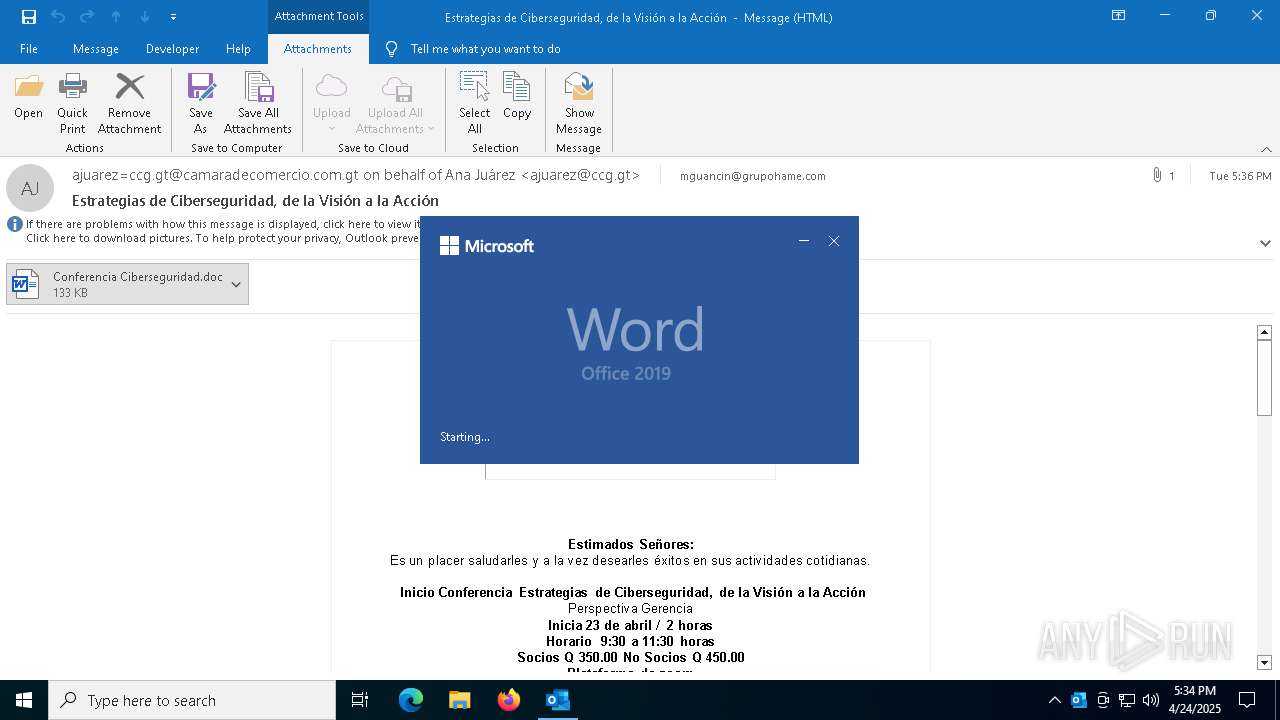Click here to download pictures info line
The image size is (1280, 720).
pos(222,238)
